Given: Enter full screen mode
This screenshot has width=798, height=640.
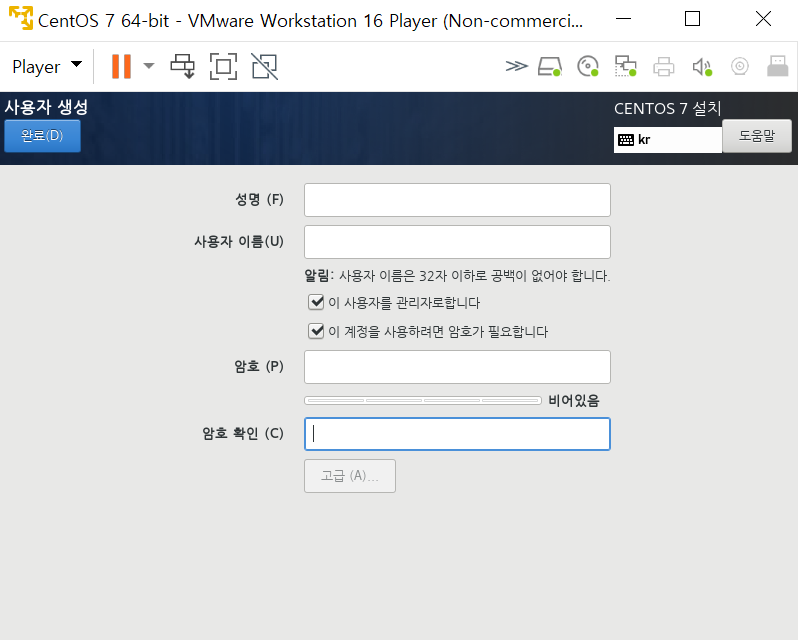Looking at the screenshot, I should click(223, 67).
